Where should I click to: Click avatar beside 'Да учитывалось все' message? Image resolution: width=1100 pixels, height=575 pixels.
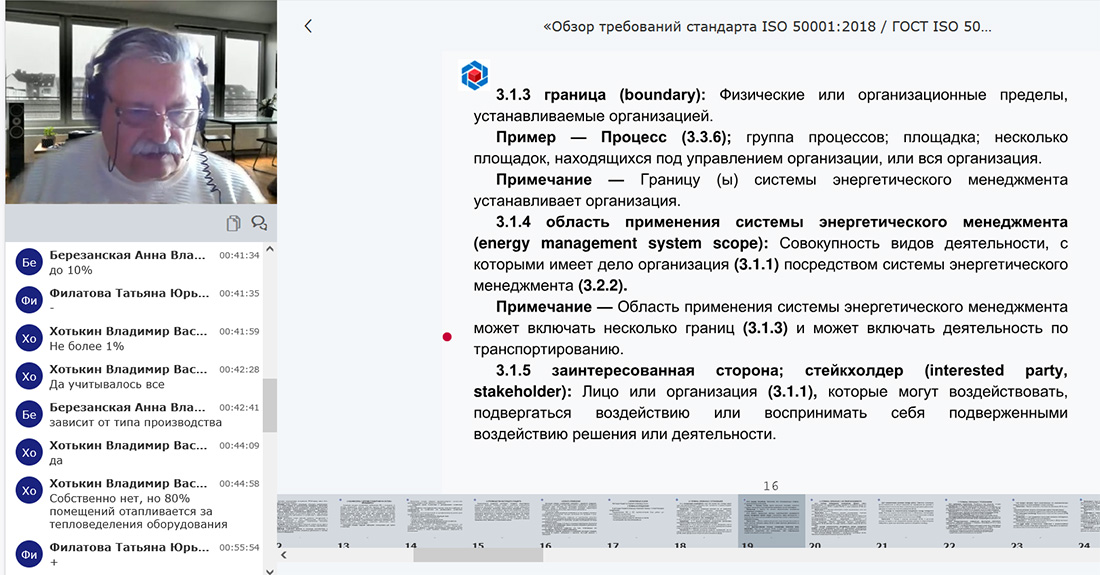pyautogui.click(x=29, y=376)
